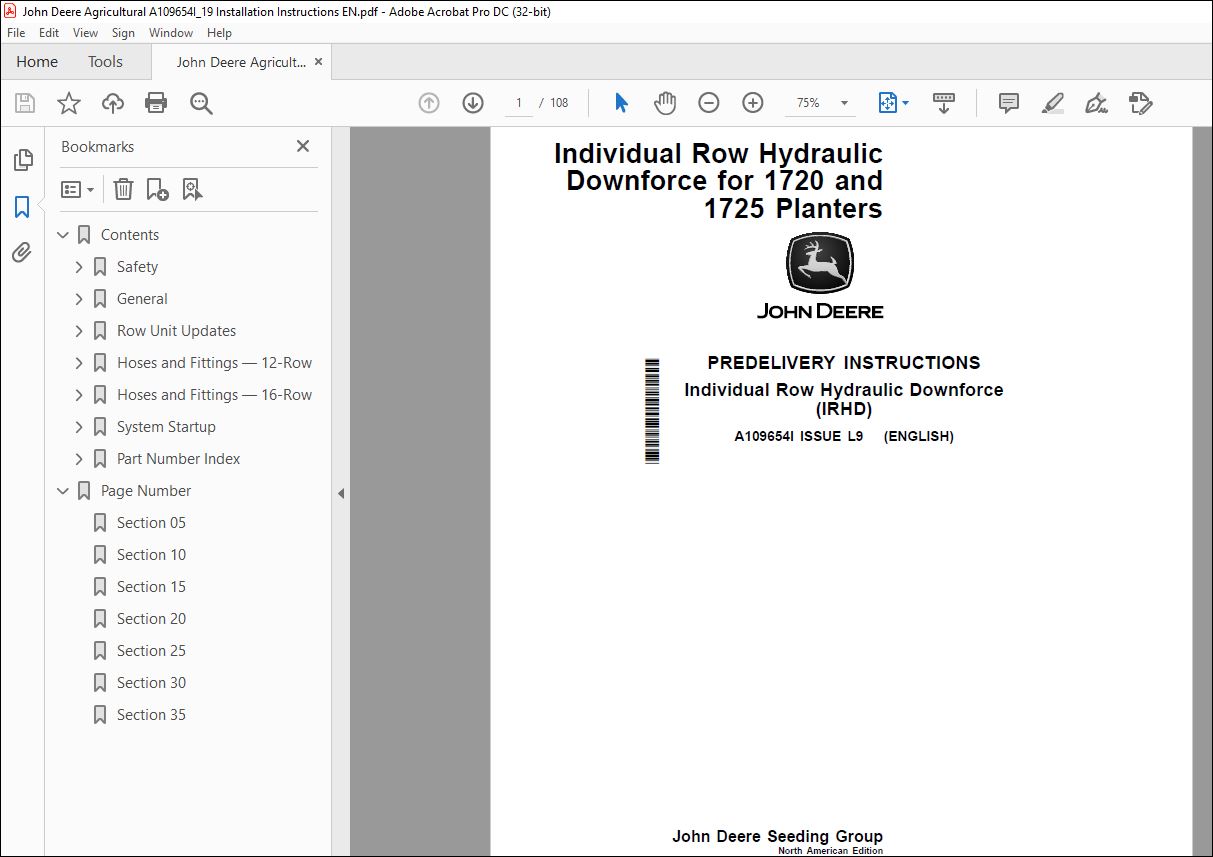
Task: Close the John Deere document tab
Action: click(x=319, y=62)
